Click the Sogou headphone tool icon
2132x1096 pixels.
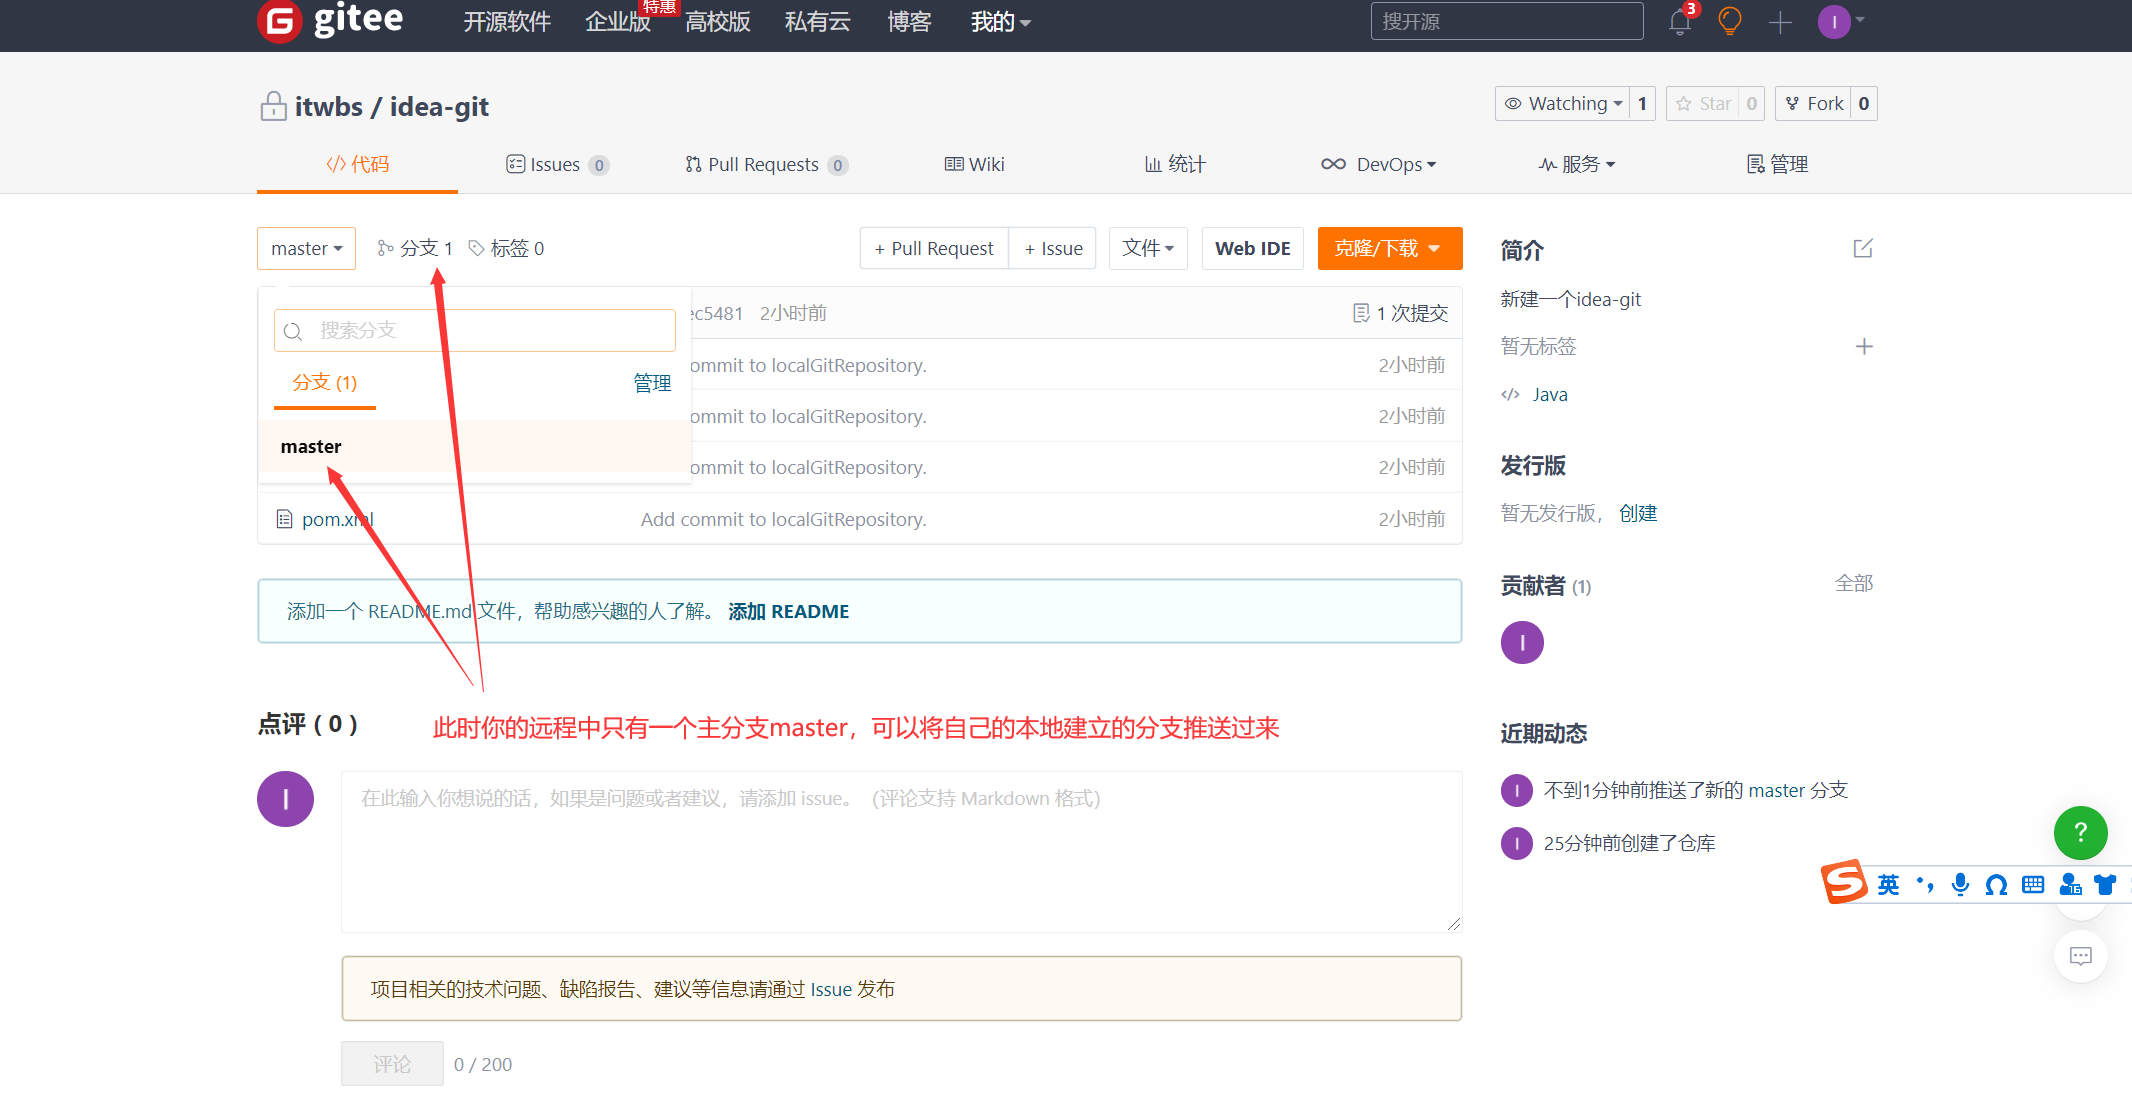(1996, 884)
